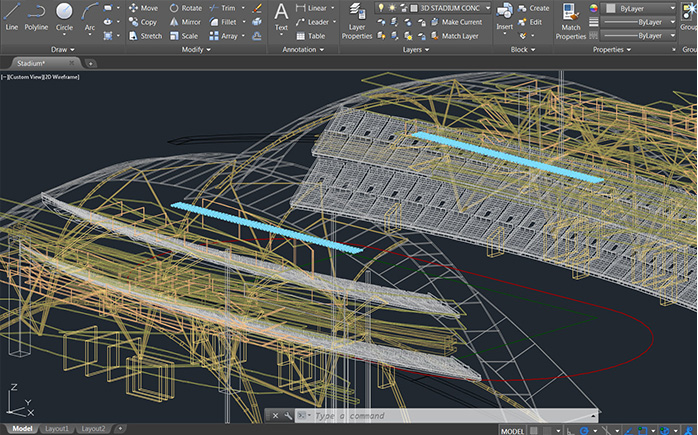The width and height of the screenshot is (698, 435).
Task: Activate the Polyline tool
Action: click(36, 16)
